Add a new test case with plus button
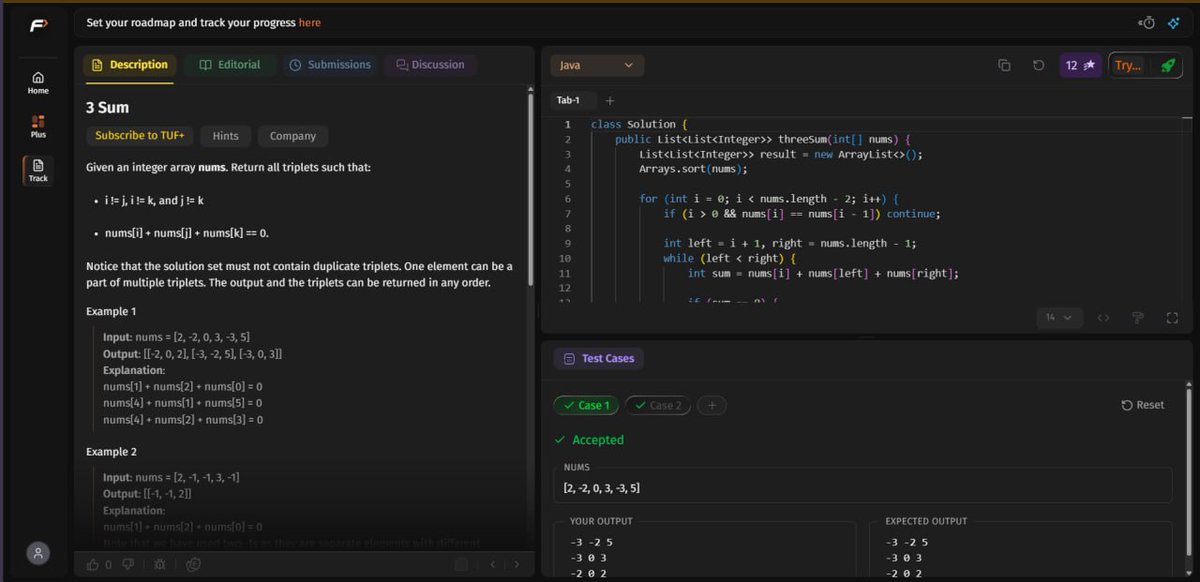The width and height of the screenshot is (1200, 582). click(712, 405)
